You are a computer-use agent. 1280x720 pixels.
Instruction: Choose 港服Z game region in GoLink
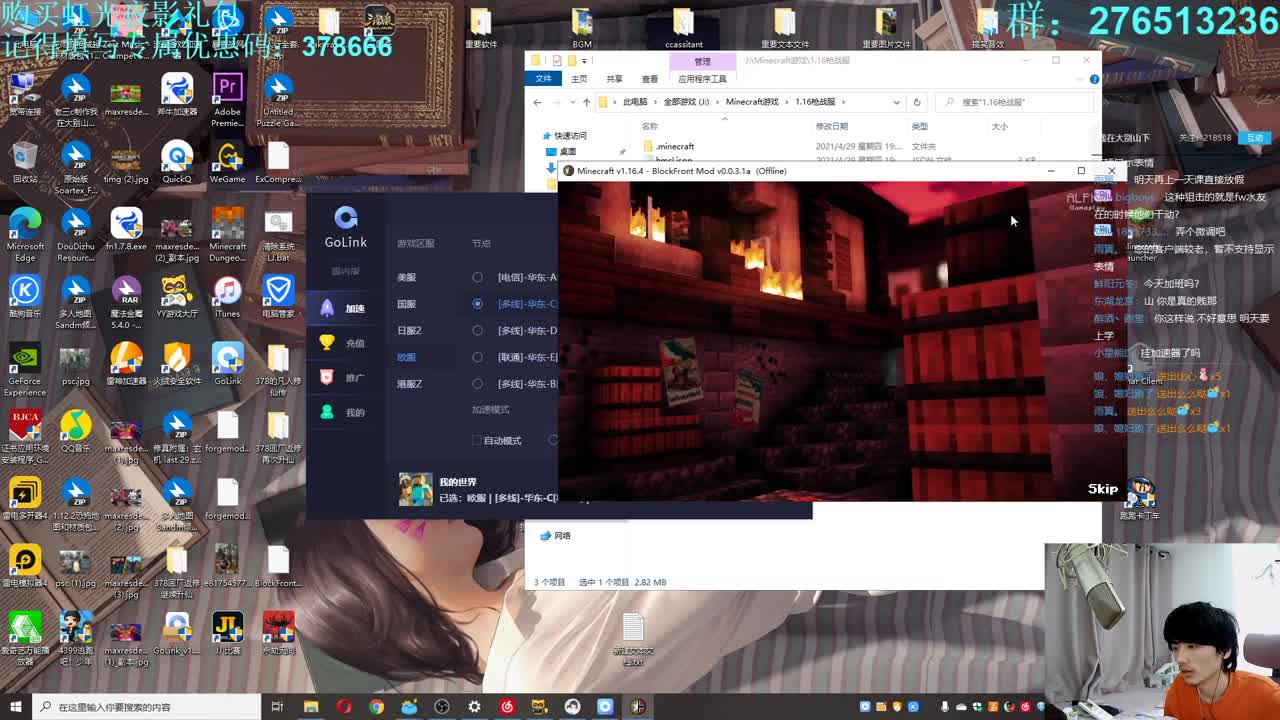(x=409, y=384)
